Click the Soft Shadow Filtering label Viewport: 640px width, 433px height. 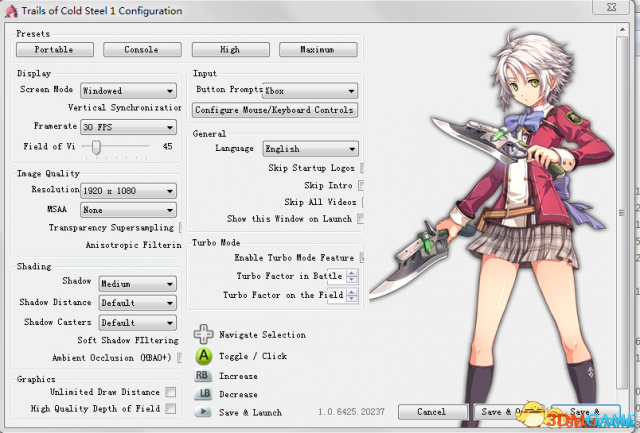tap(128, 340)
